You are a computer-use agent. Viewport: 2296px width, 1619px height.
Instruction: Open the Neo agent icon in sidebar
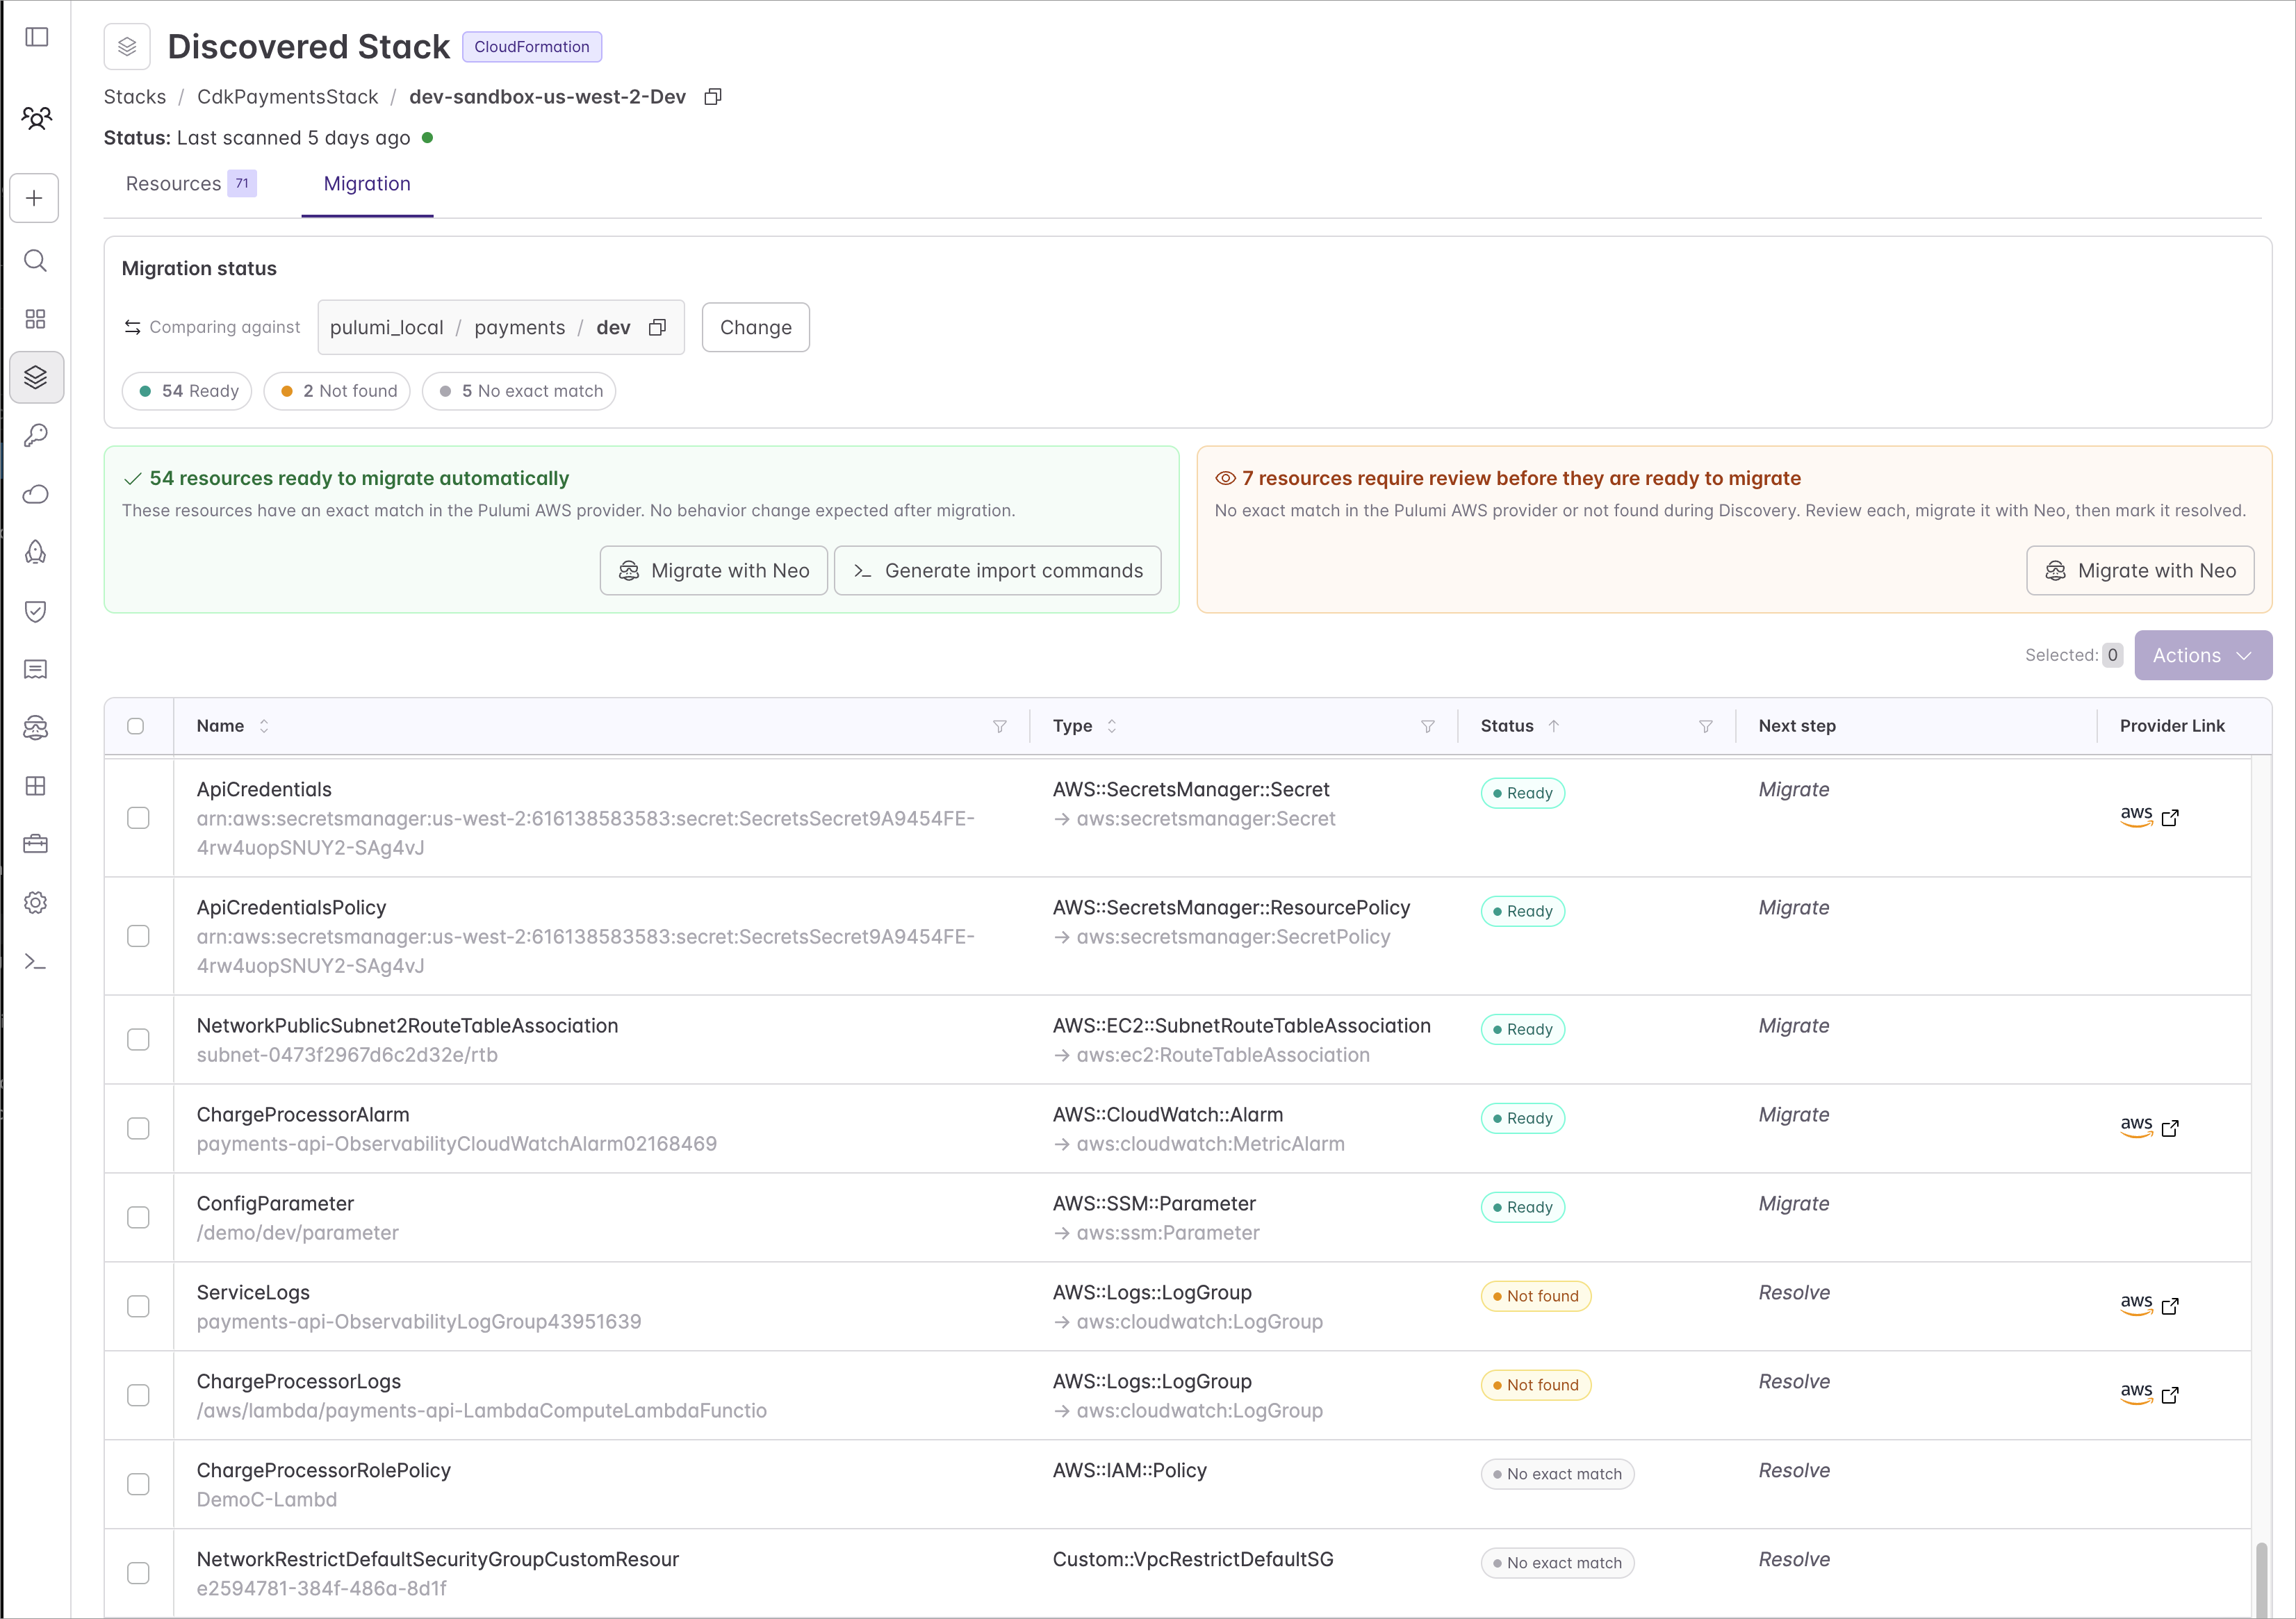click(35, 727)
